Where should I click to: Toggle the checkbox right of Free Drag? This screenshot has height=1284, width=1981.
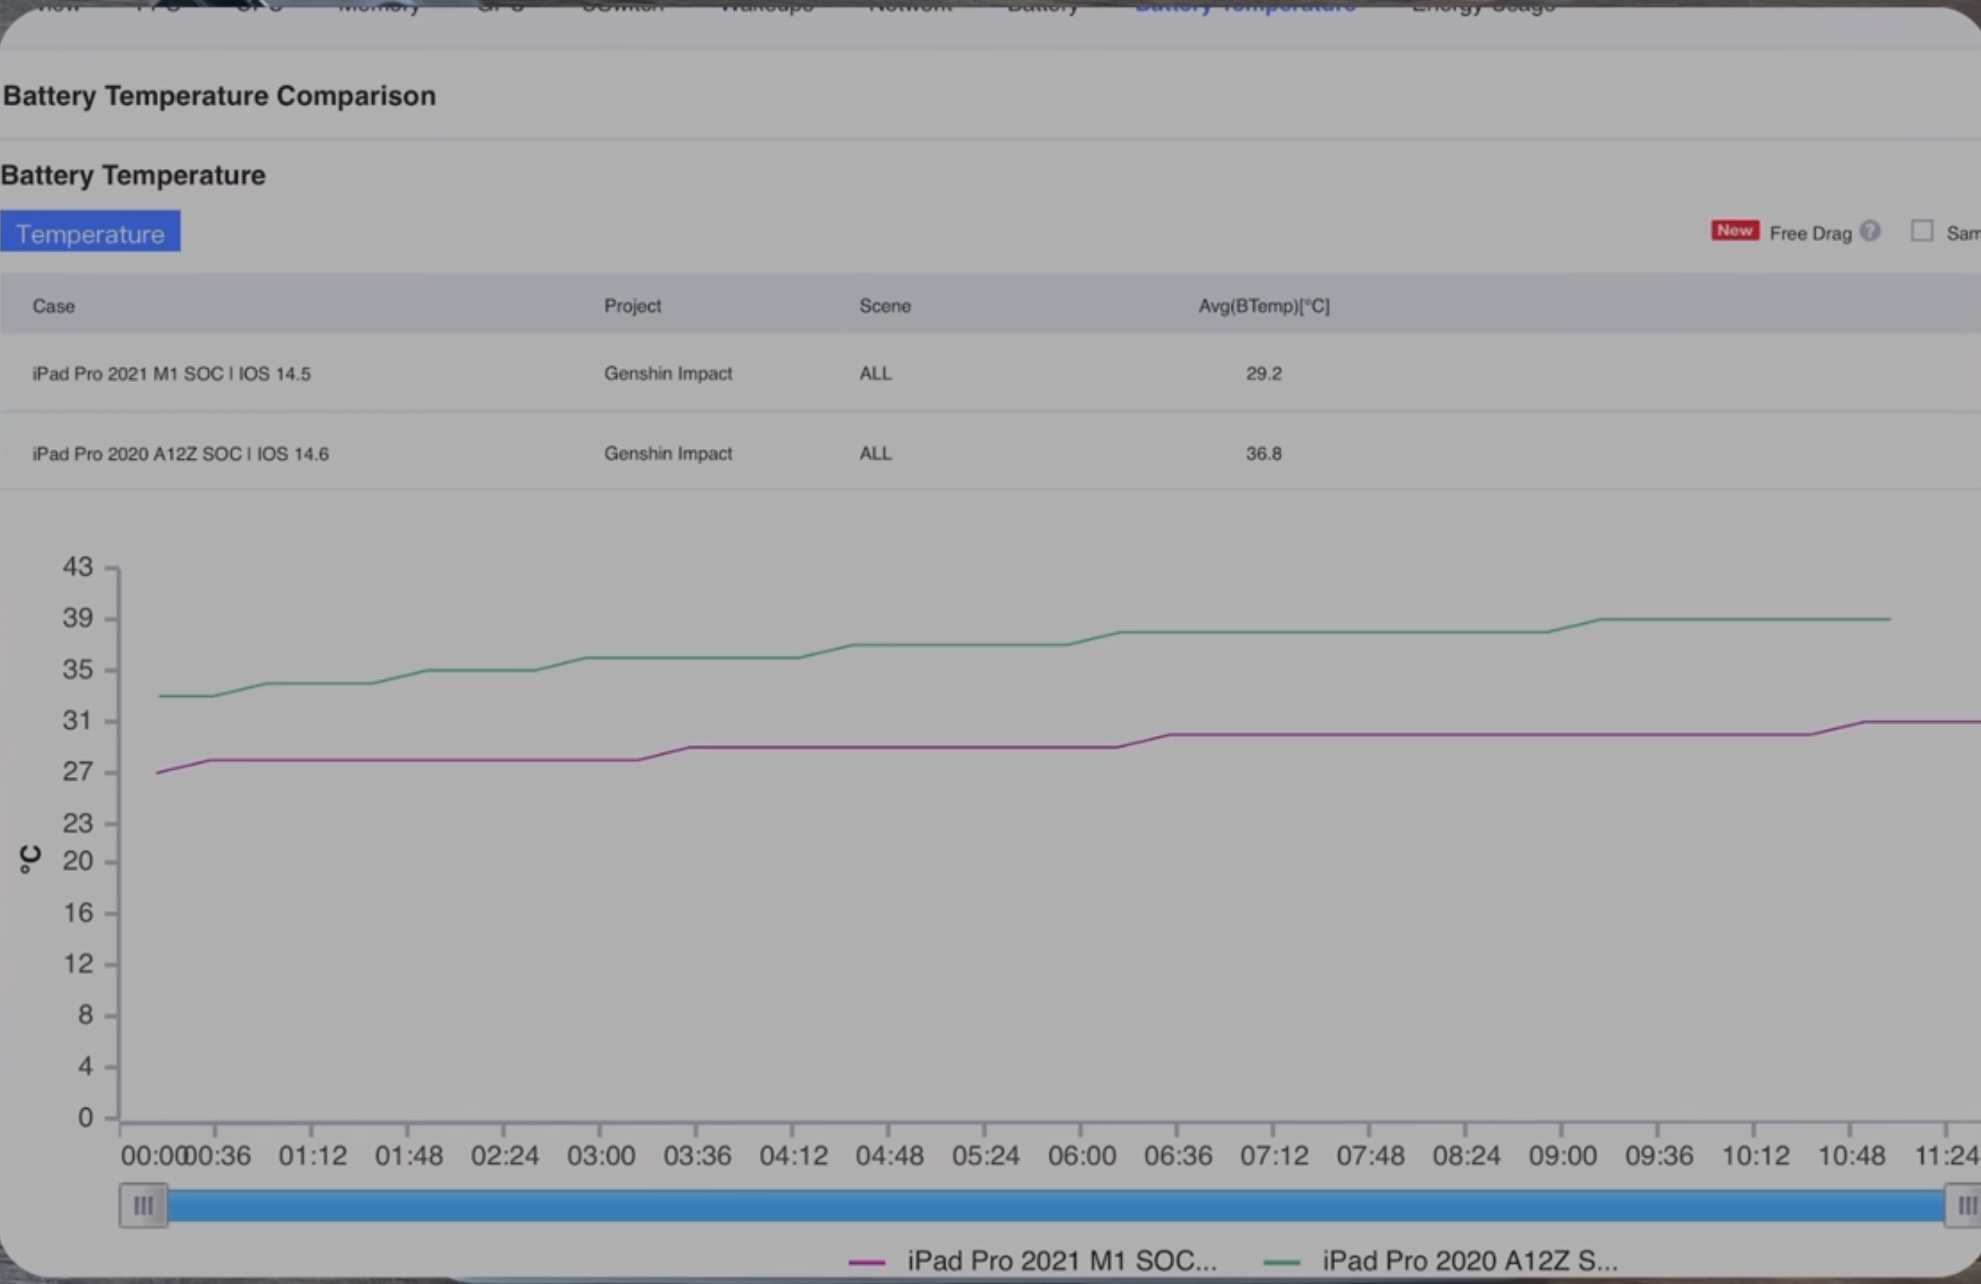pos(1921,231)
